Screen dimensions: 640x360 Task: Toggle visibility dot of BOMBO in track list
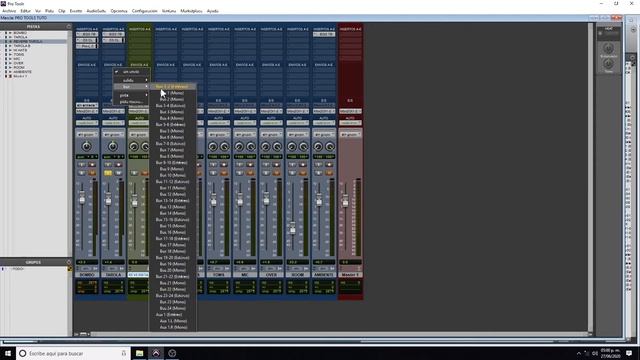point(6,33)
